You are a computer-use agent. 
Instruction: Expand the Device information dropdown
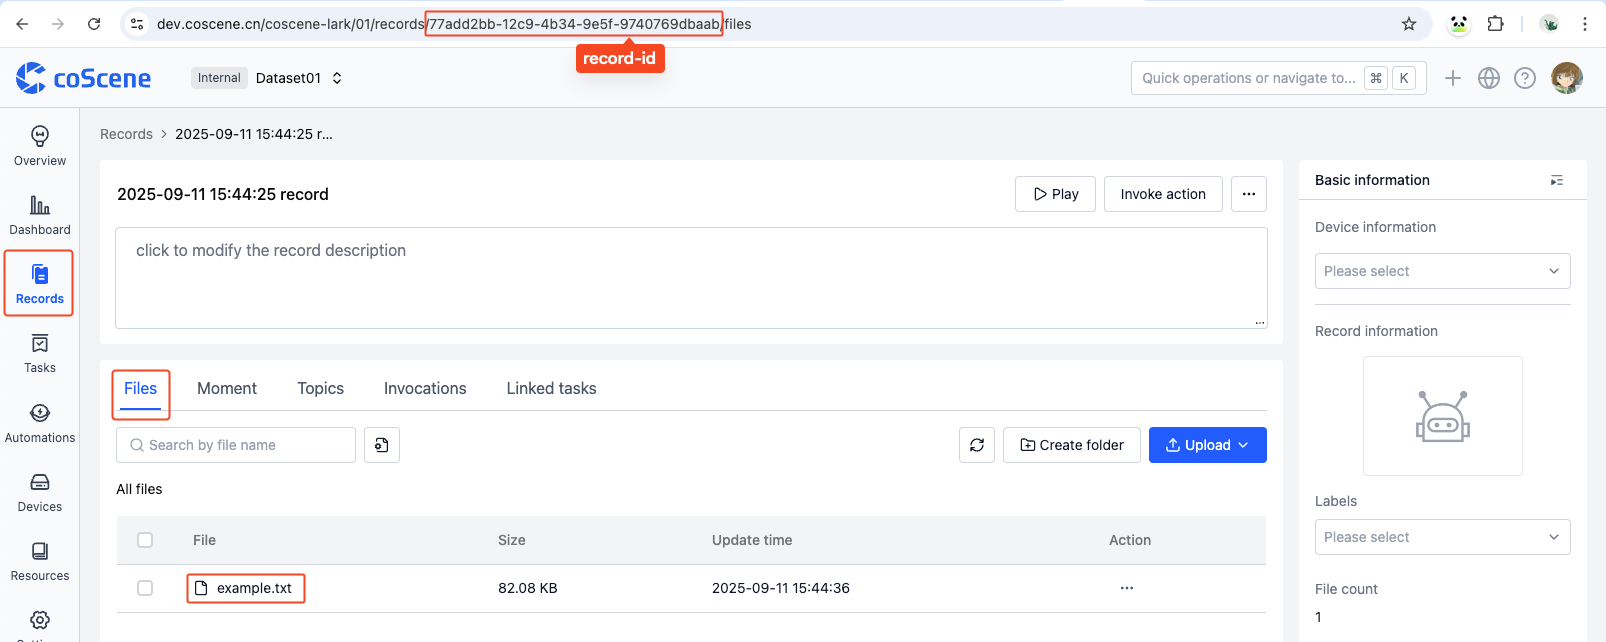click(x=1442, y=271)
